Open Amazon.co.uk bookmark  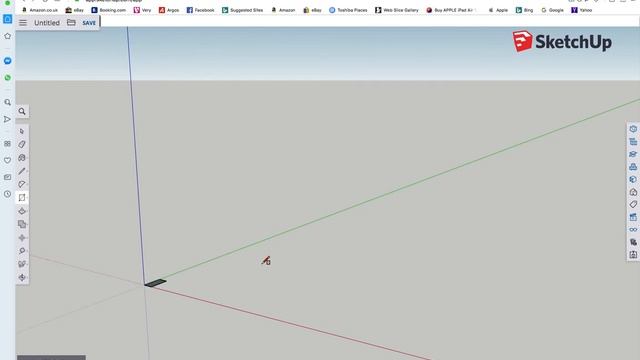click(40, 10)
